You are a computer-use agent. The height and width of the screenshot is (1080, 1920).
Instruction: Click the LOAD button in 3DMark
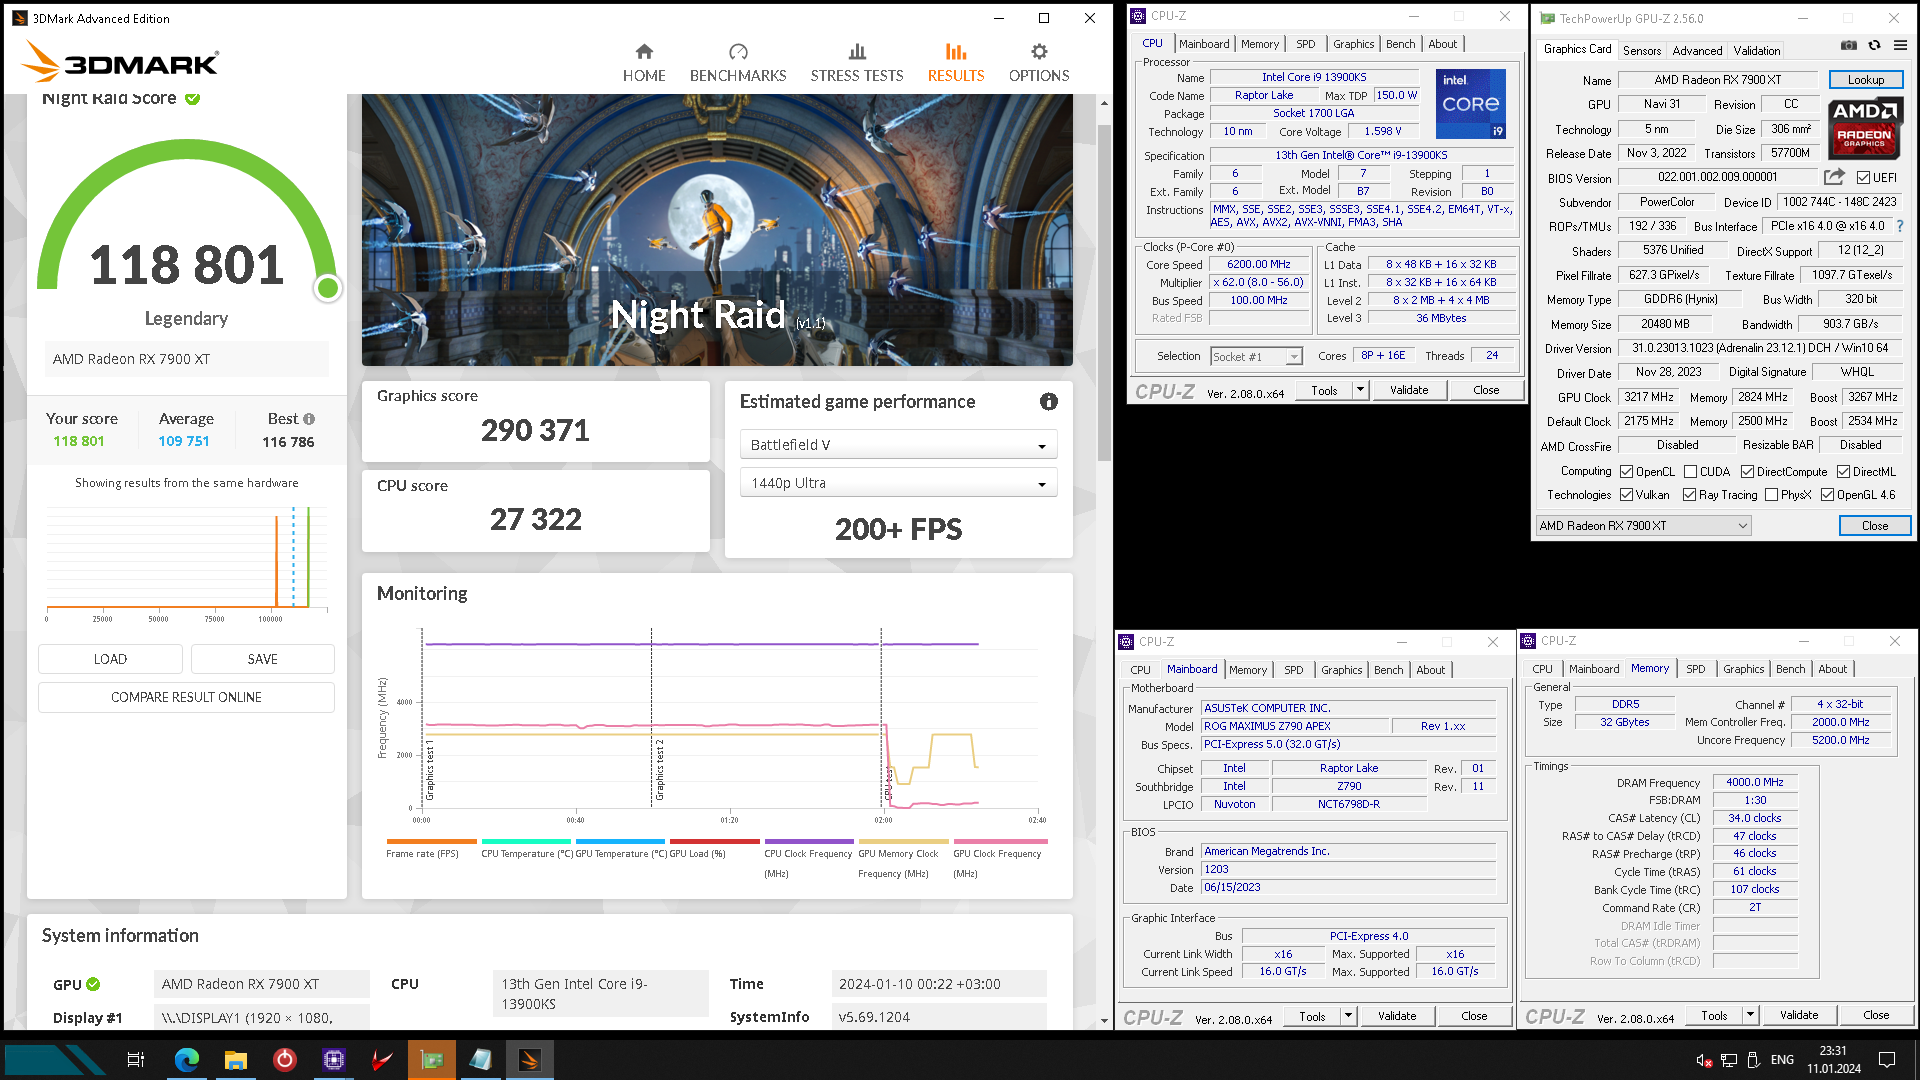click(110, 659)
